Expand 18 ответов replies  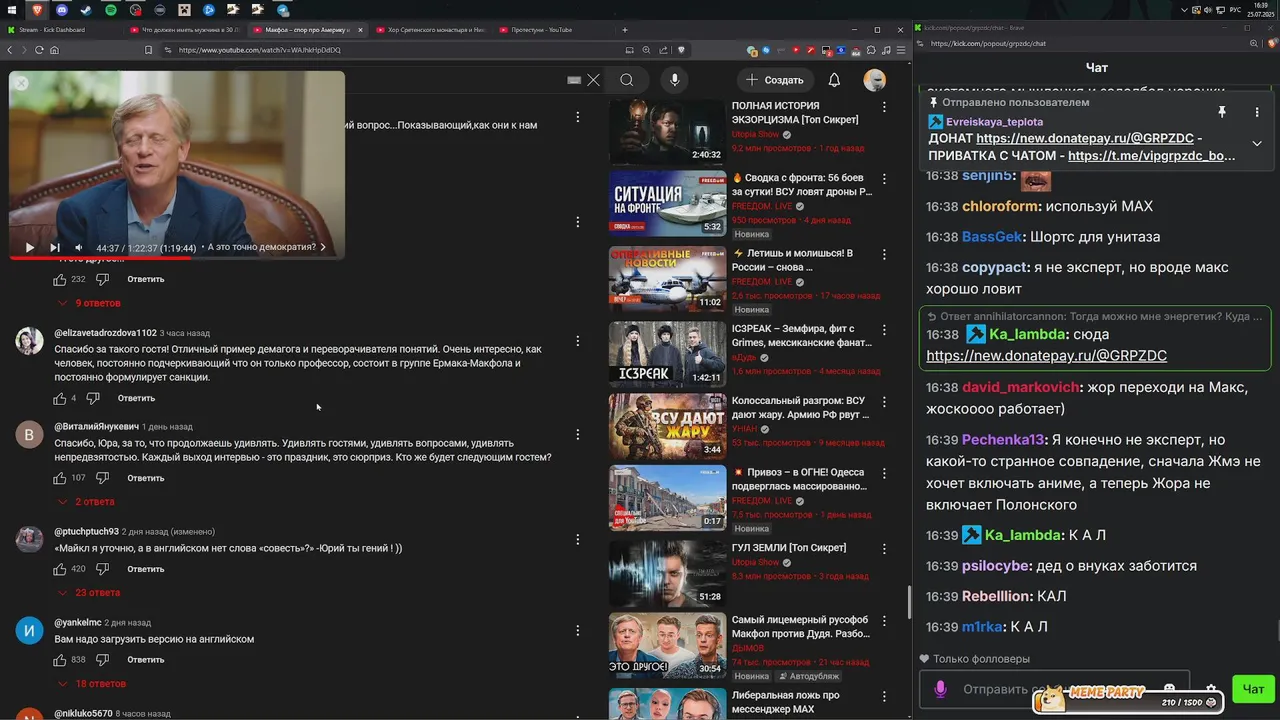92,684
